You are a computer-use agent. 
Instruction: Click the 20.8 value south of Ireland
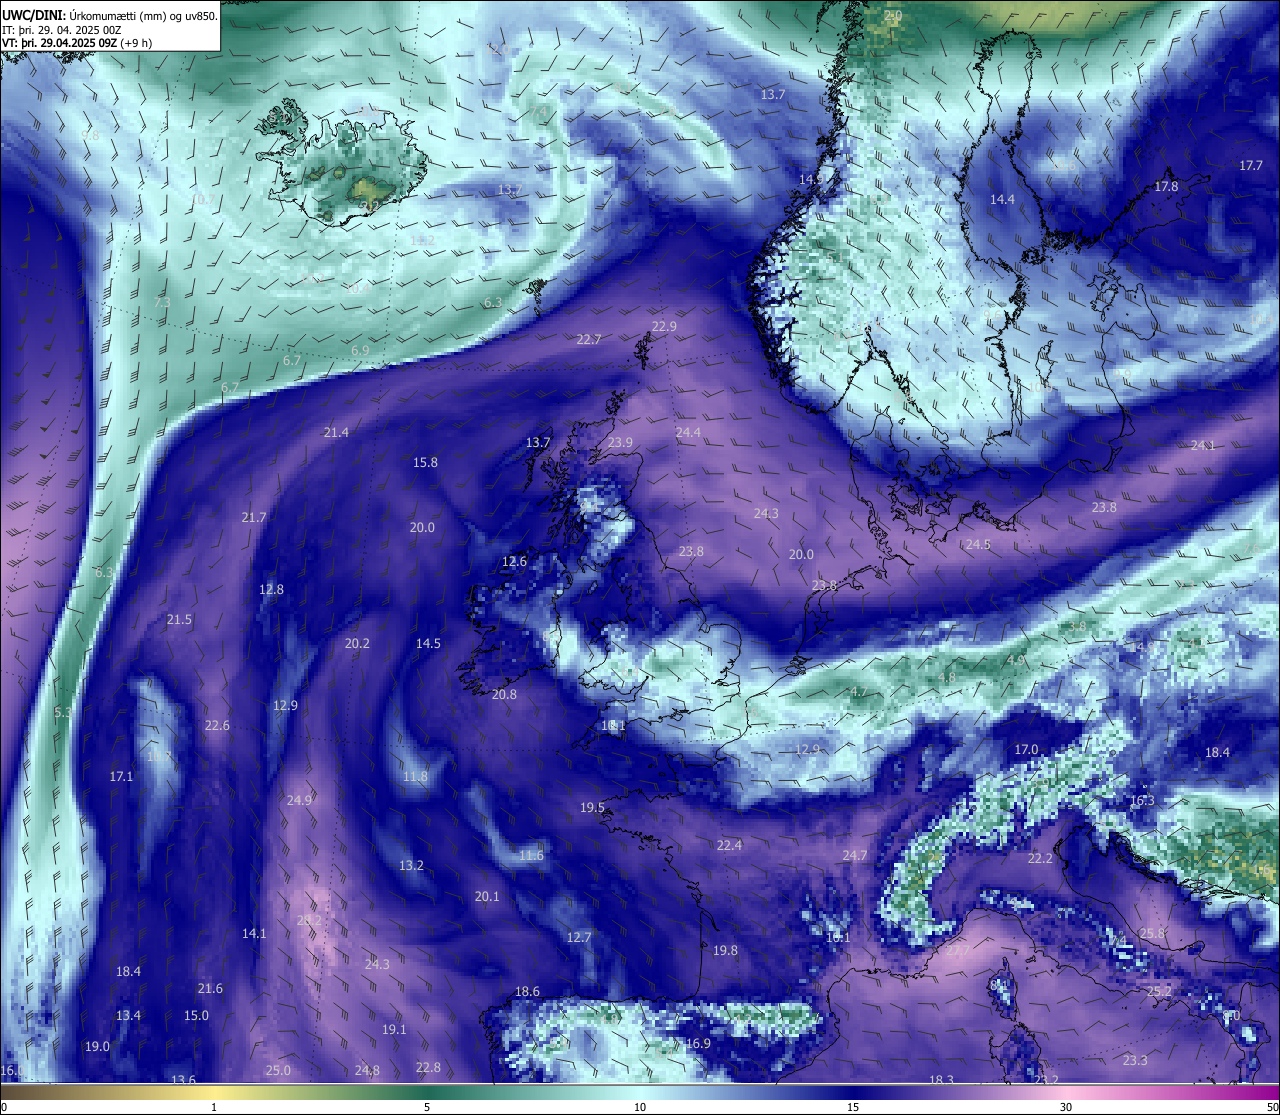tap(504, 695)
